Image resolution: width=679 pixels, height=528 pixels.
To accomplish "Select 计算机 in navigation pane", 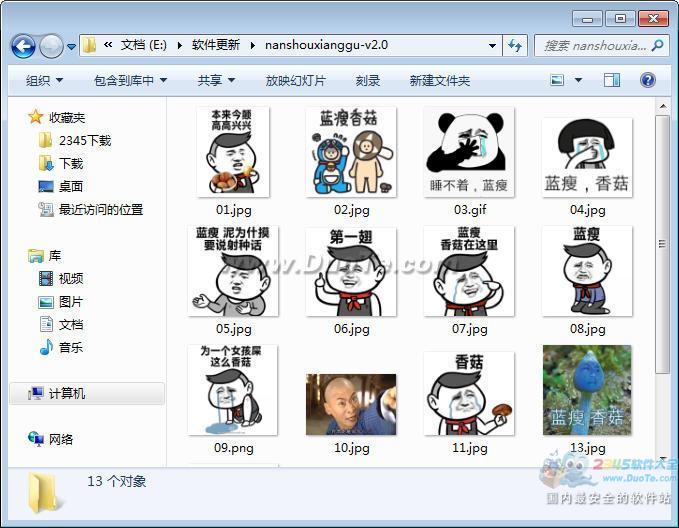I will coord(87,393).
